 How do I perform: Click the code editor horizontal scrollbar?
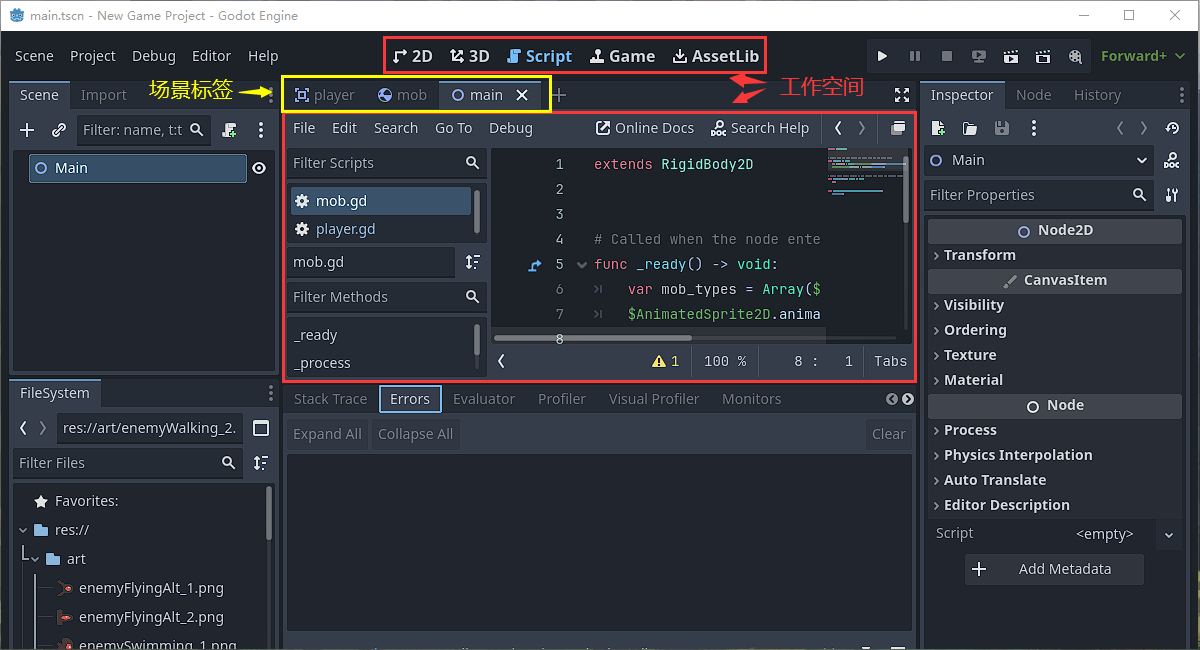click(594, 338)
